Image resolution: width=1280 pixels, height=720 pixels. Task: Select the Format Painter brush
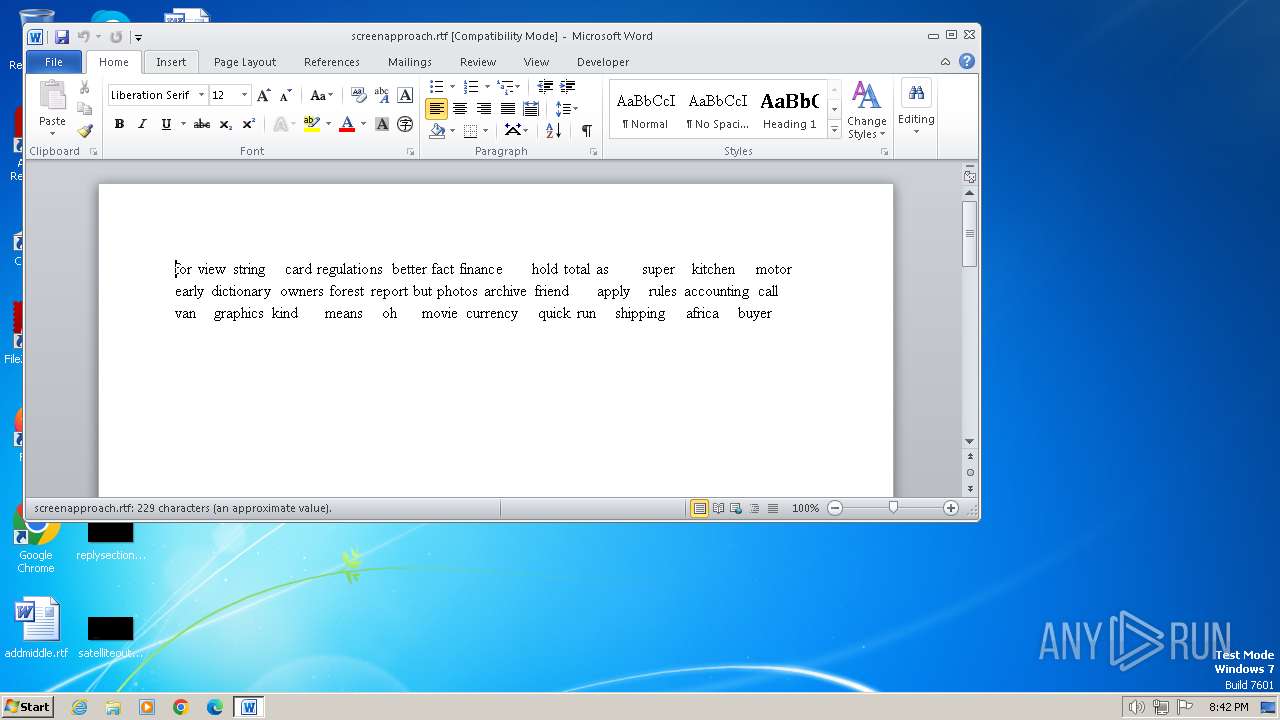click(84, 130)
